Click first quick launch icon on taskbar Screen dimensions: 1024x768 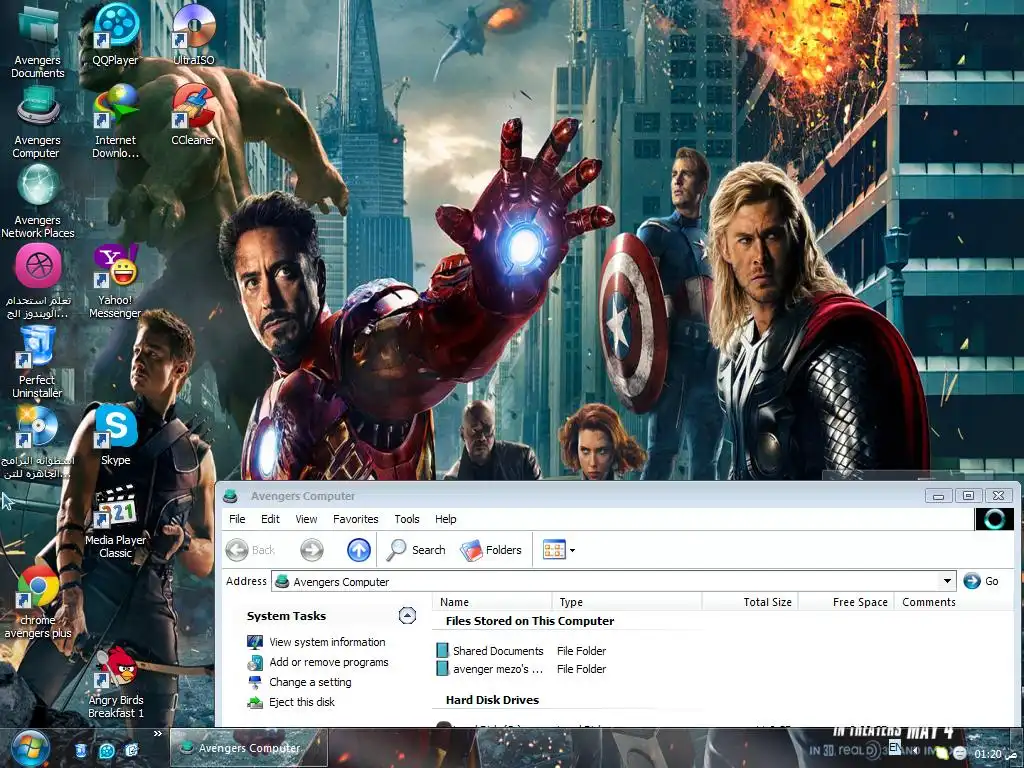point(80,750)
